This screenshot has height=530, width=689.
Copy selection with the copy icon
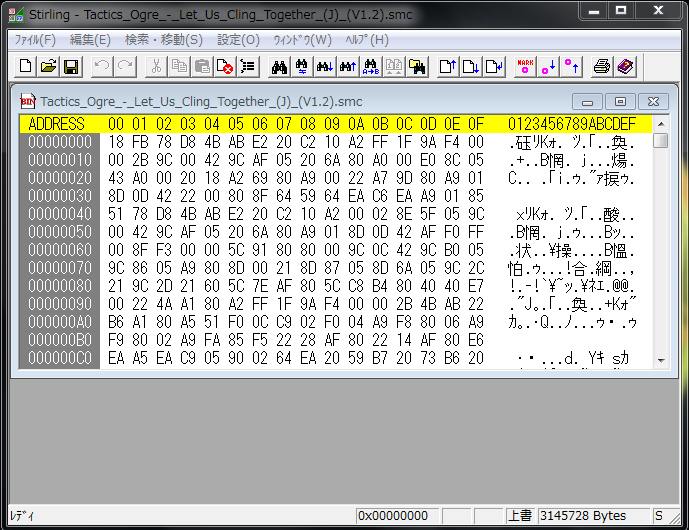click(179, 67)
